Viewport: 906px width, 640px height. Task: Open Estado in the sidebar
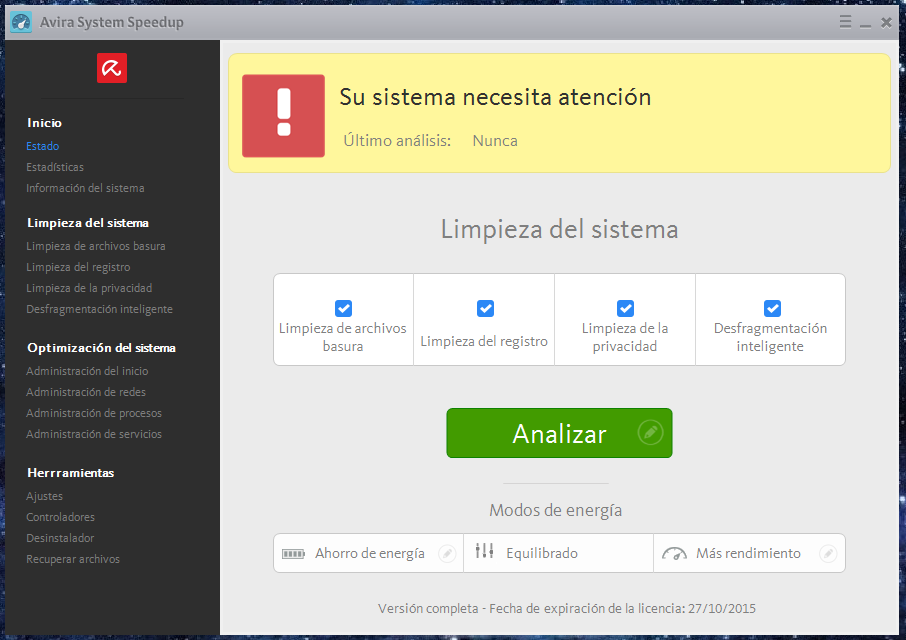click(43, 146)
